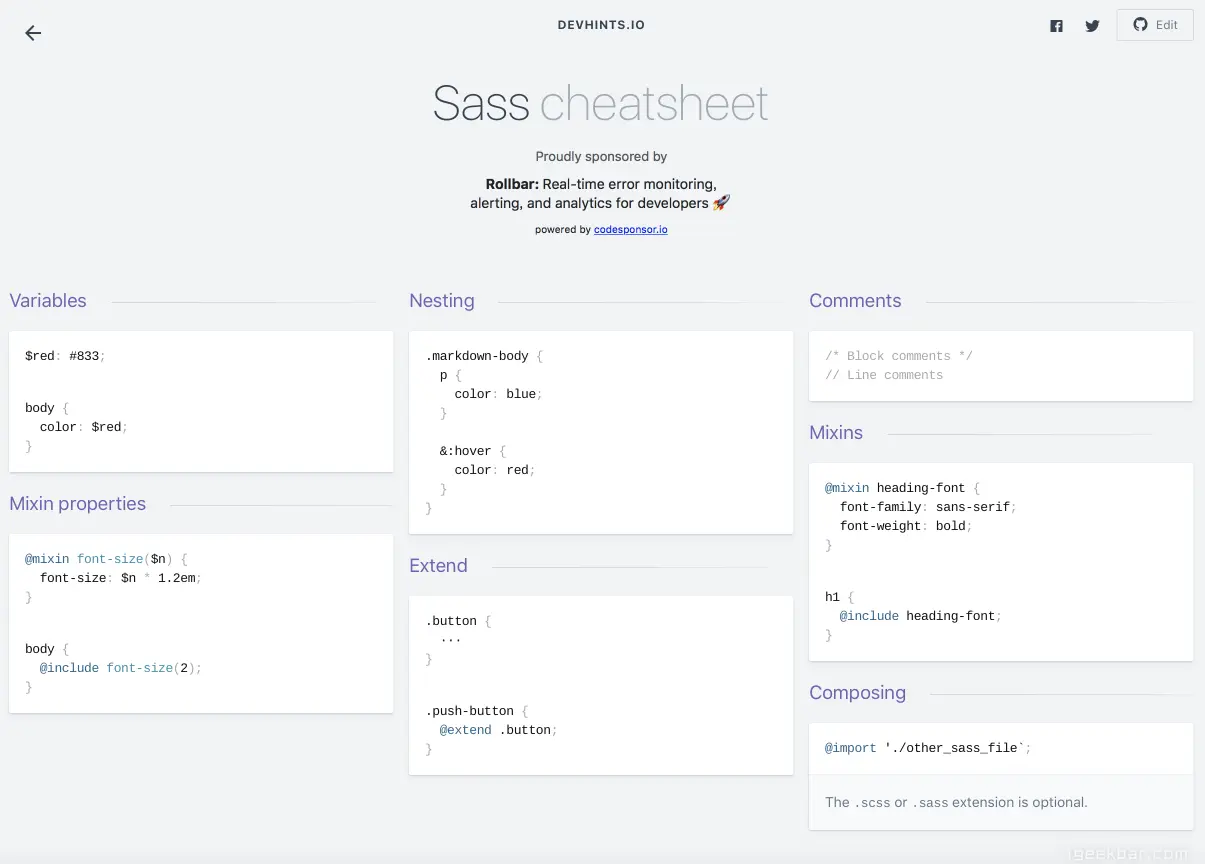Click the Composing section heading
Viewport: 1205px width, 864px height.
click(x=857, y=693)
